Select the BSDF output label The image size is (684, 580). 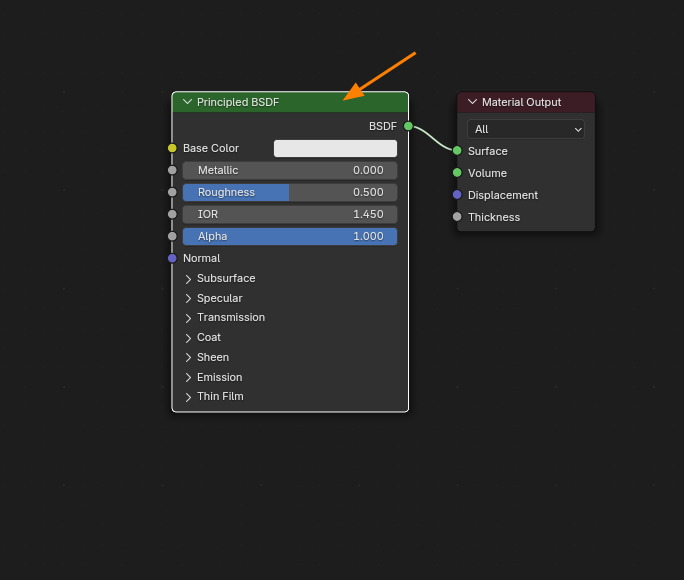(x=383, y=126)
